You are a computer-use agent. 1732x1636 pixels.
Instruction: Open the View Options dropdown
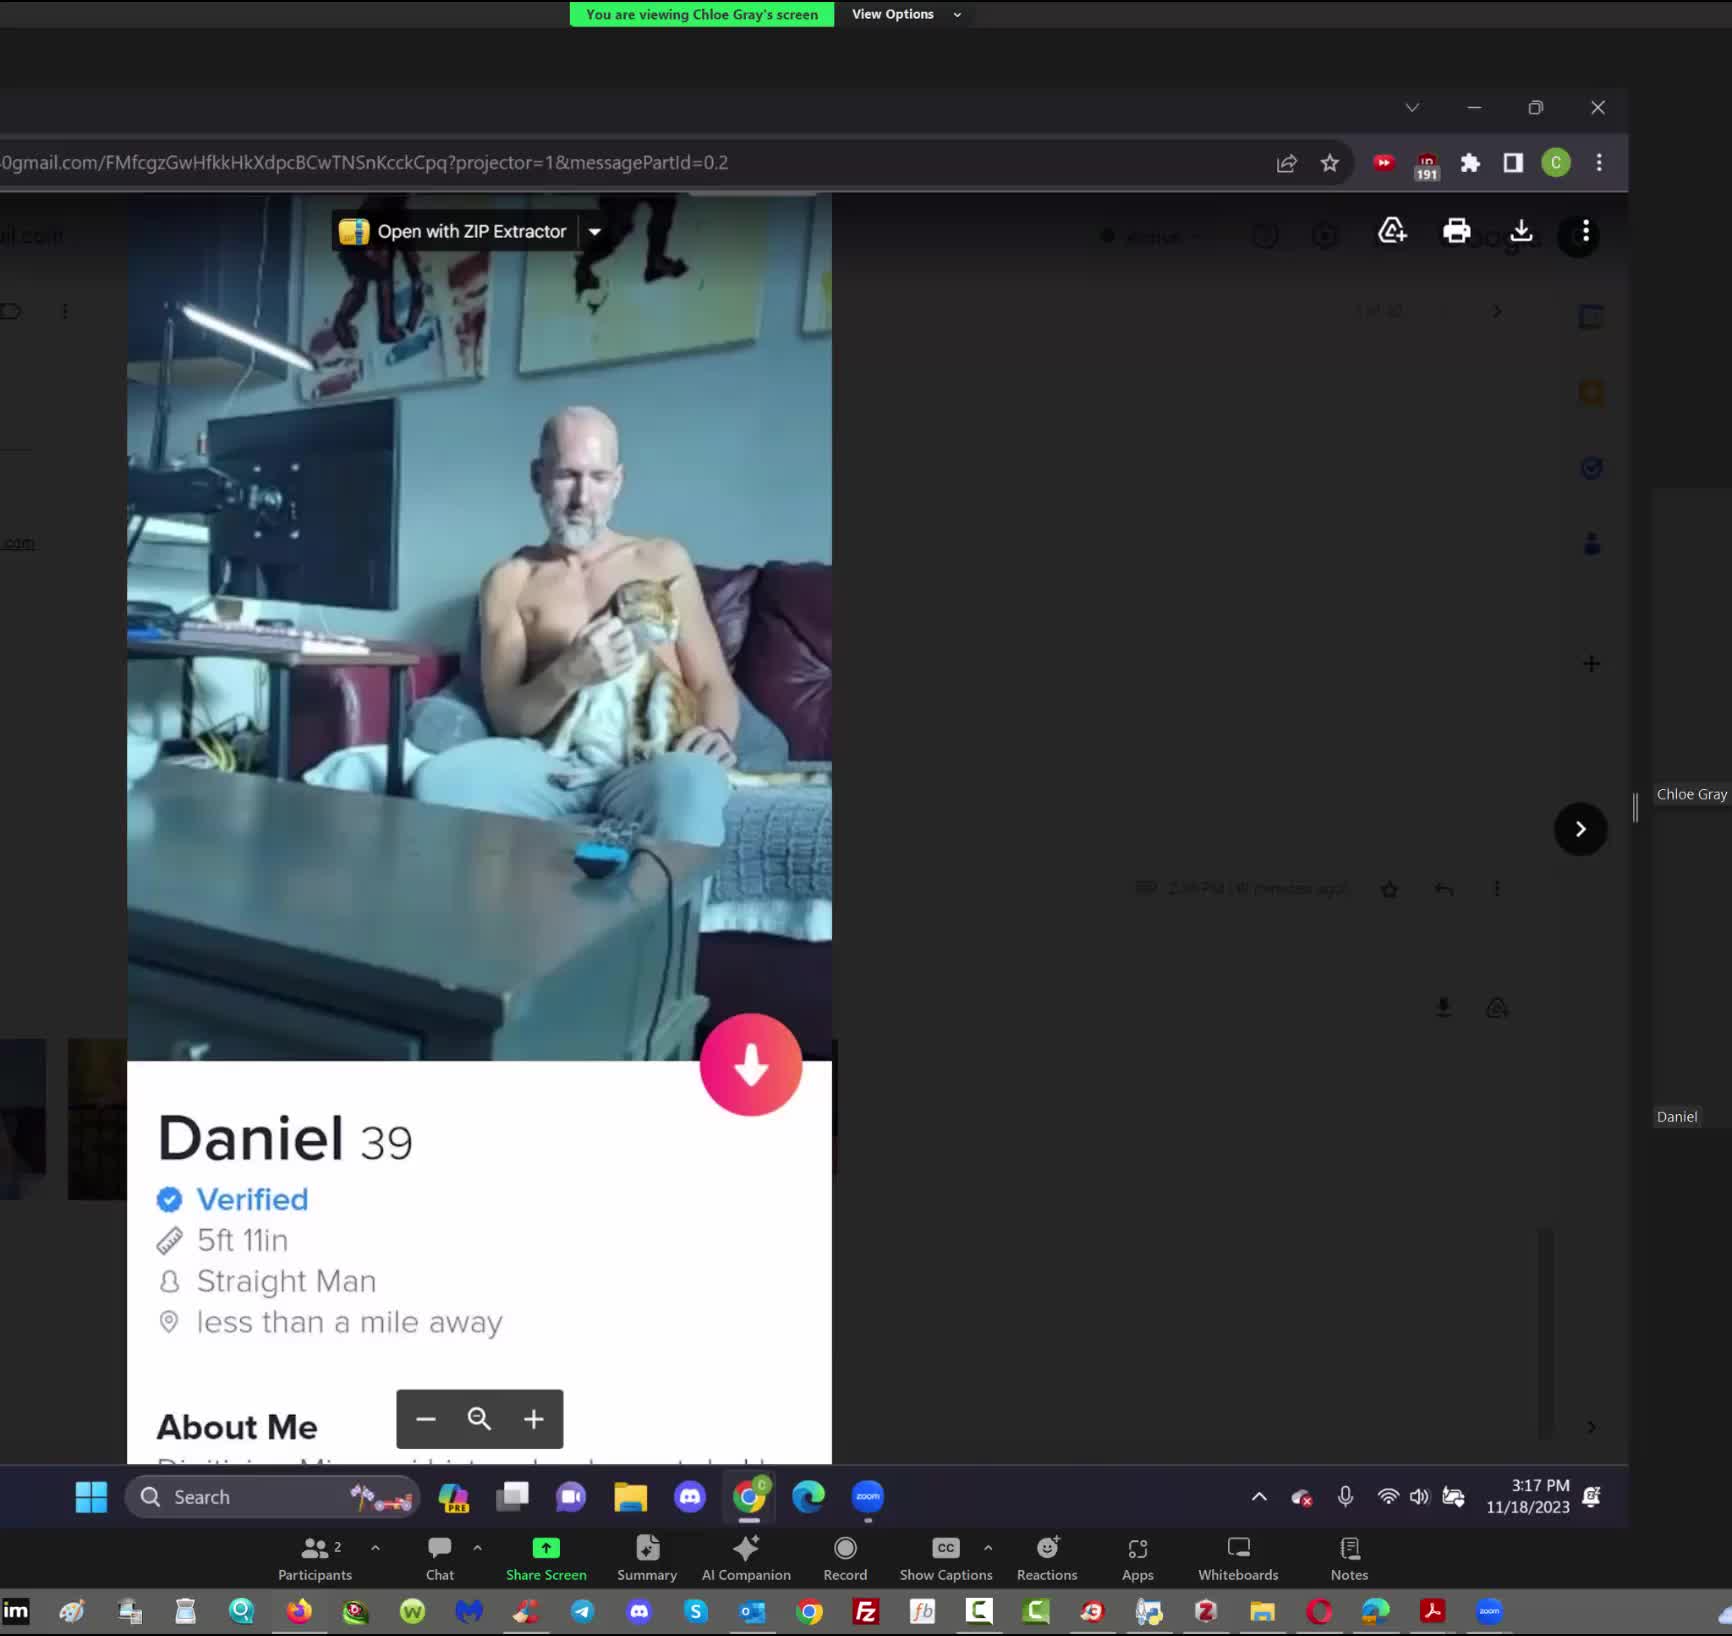(x=905, y=14)
